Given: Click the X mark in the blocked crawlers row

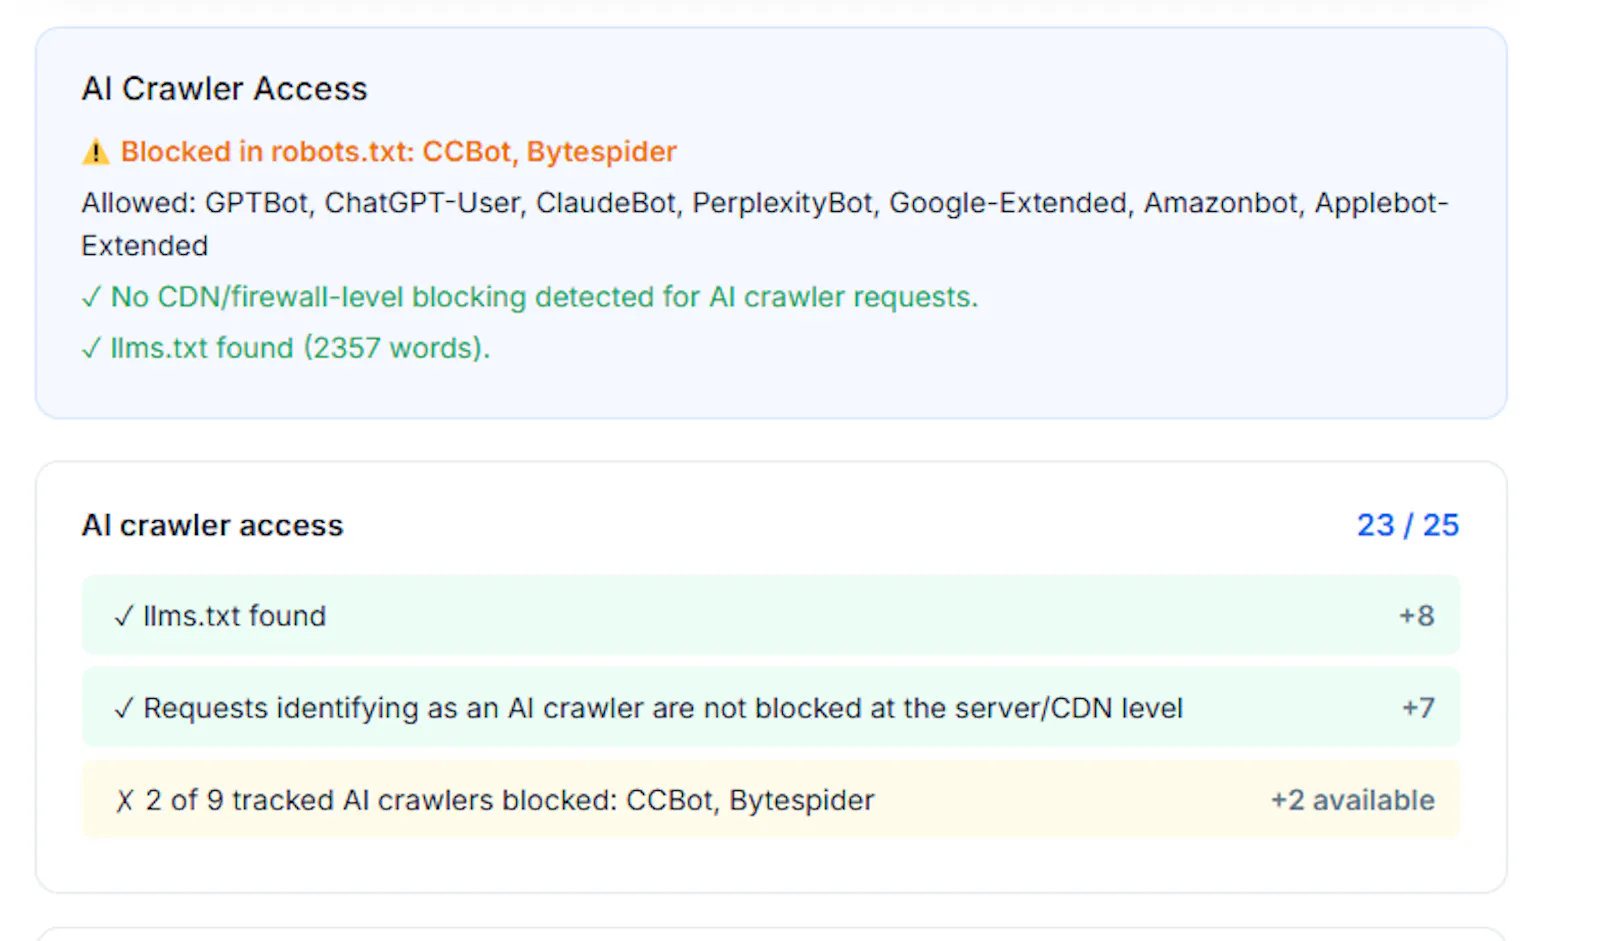Looking at the screenshot, I should pyautogui.click(x=125, y=800).
